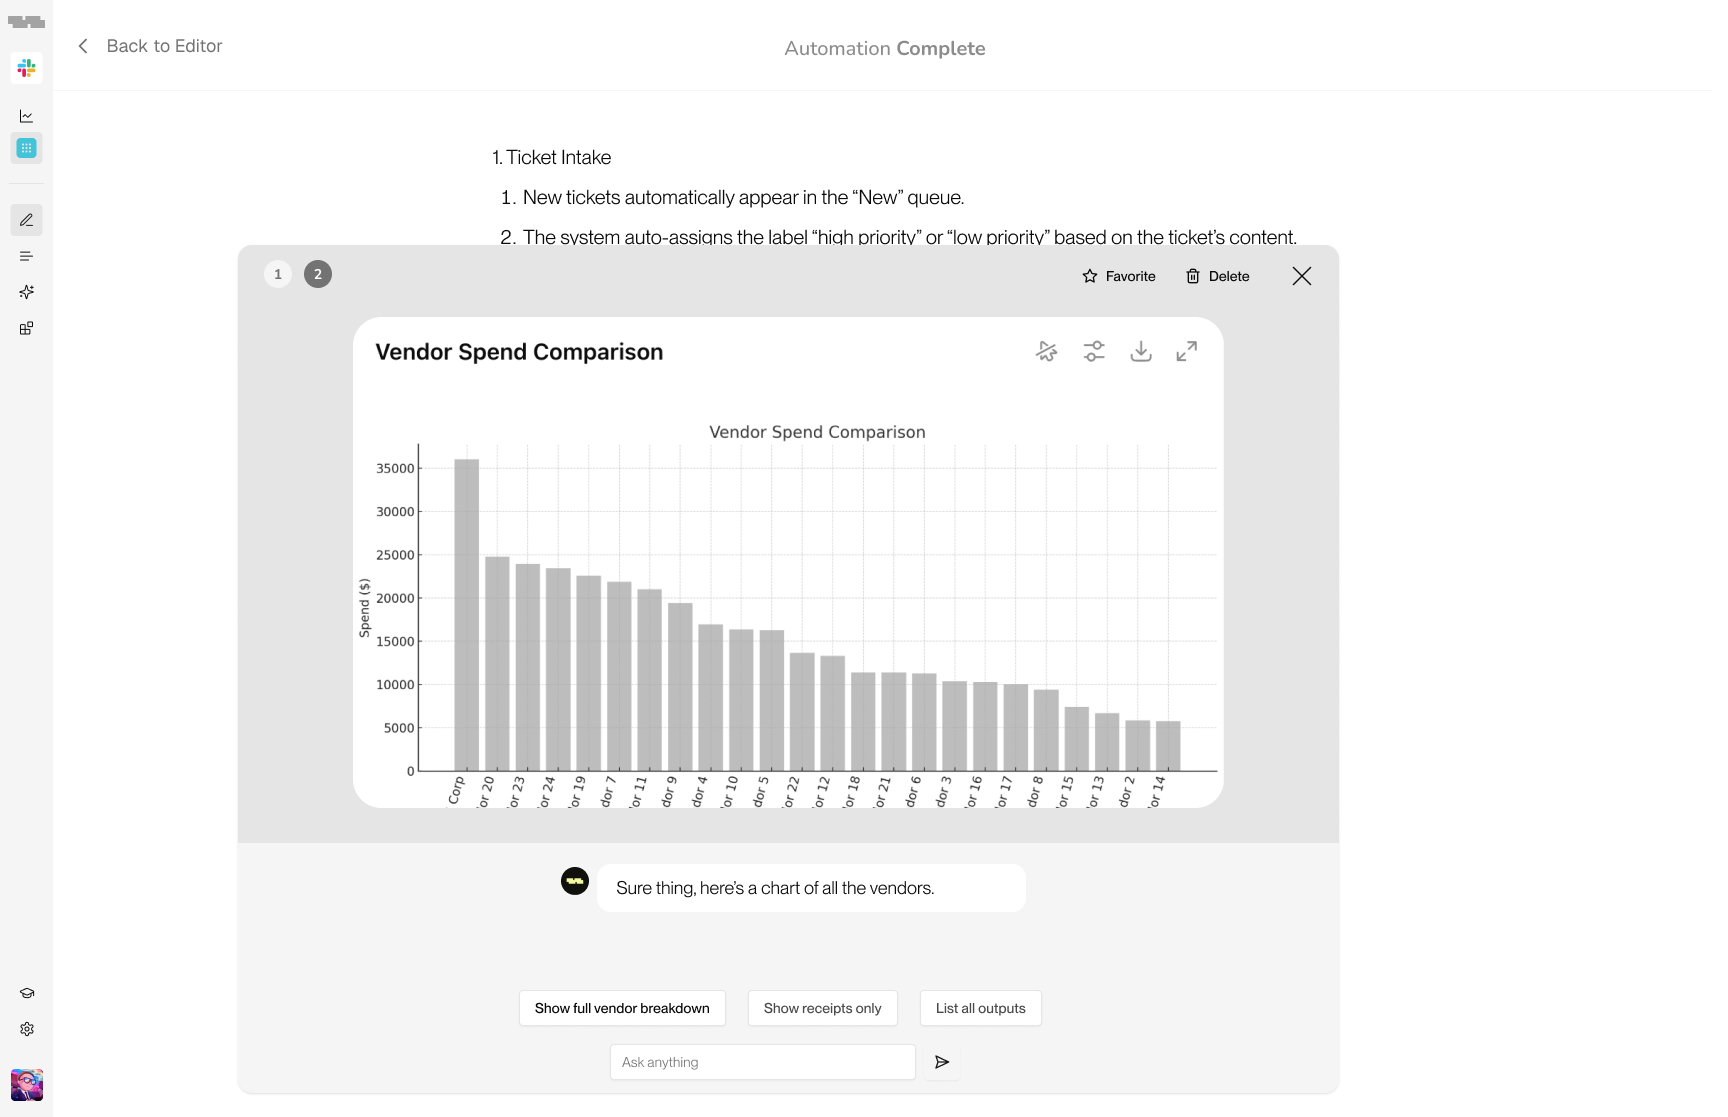Delete the chart output

[x=1217, y=276]
